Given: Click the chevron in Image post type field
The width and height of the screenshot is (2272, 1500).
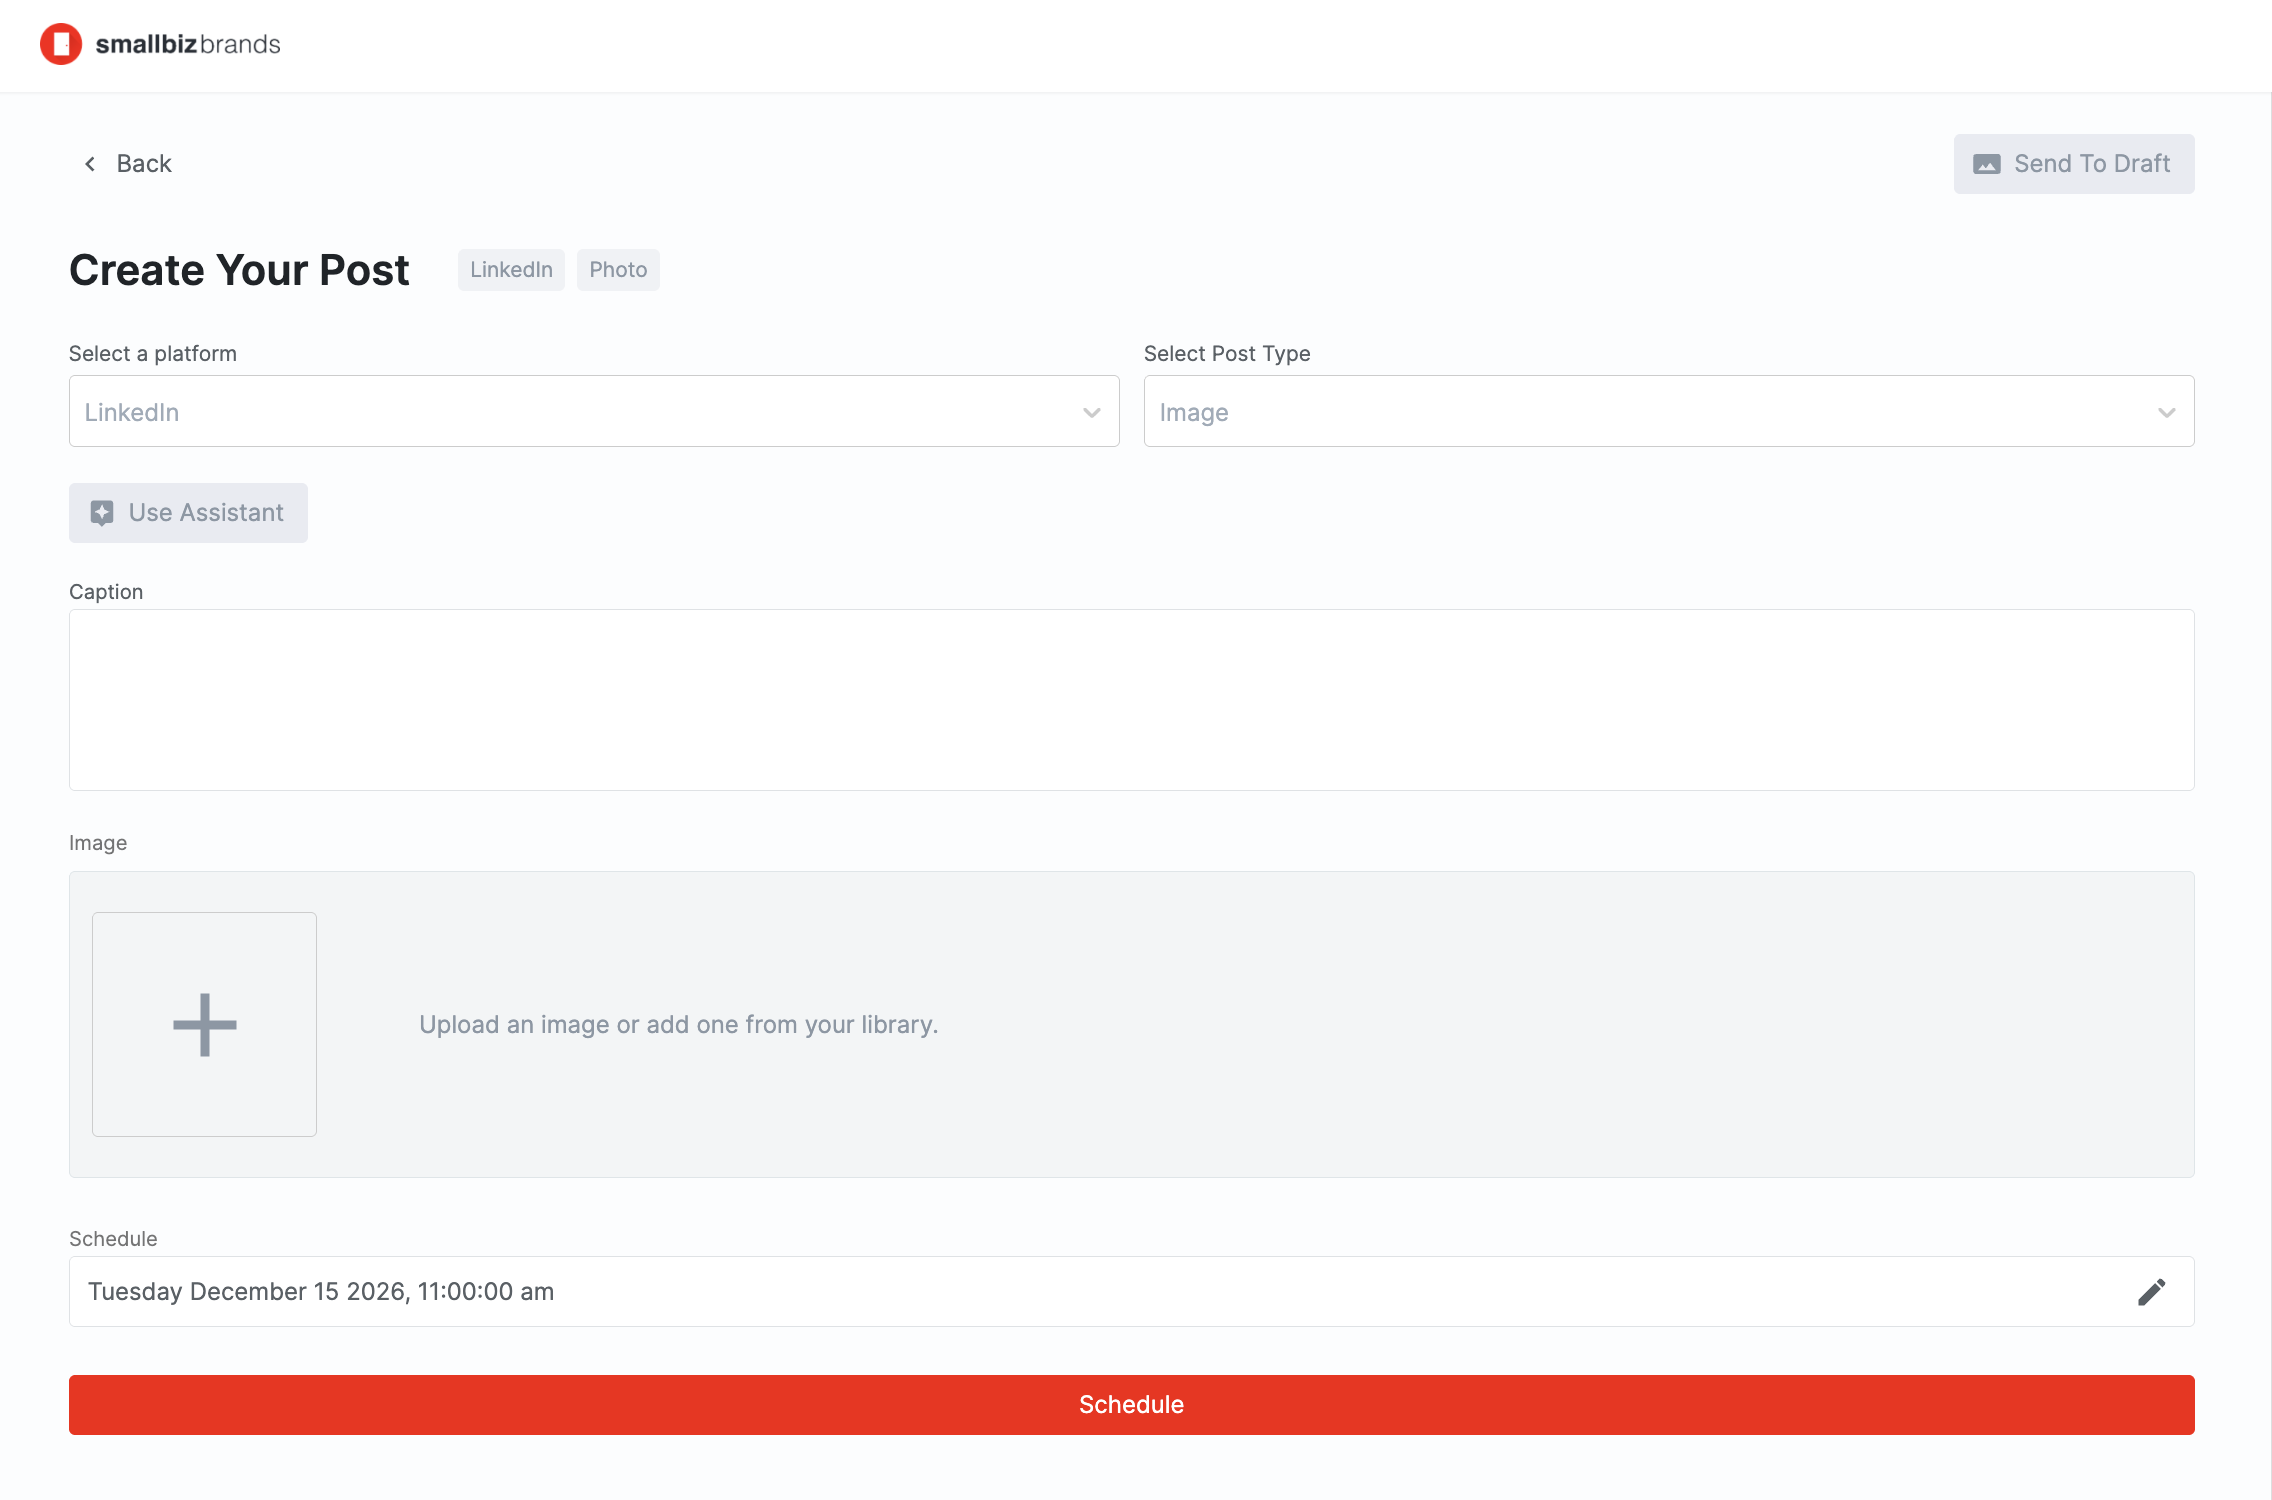Looking at the screenshot, I should (x=2167, y=413).
